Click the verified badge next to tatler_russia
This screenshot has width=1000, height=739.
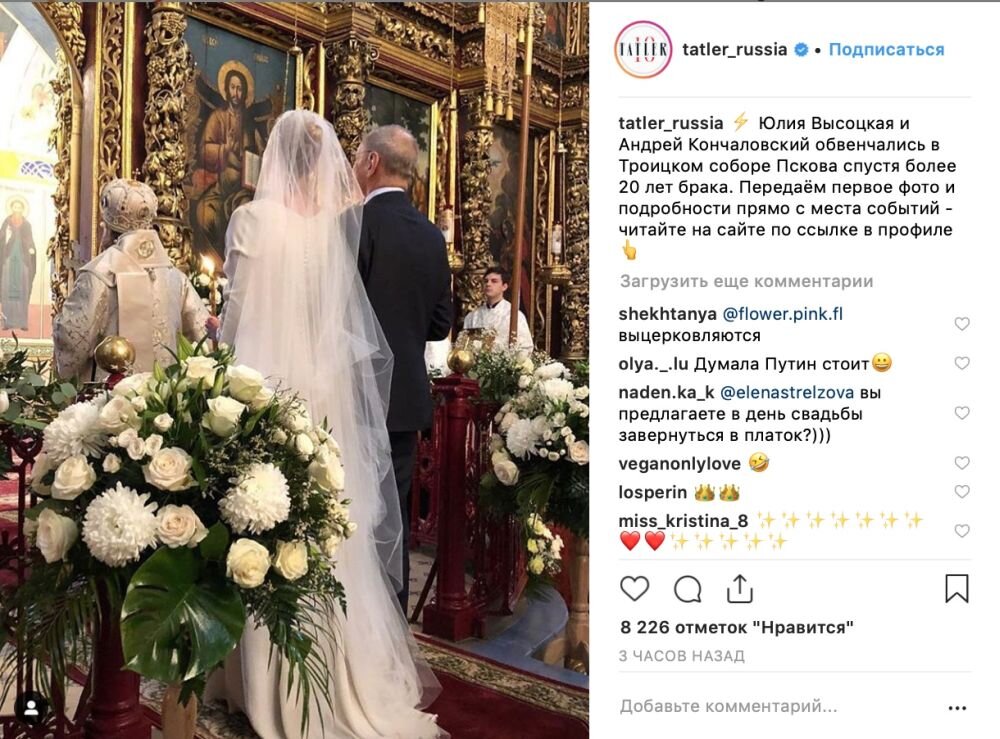coord(801,50)
